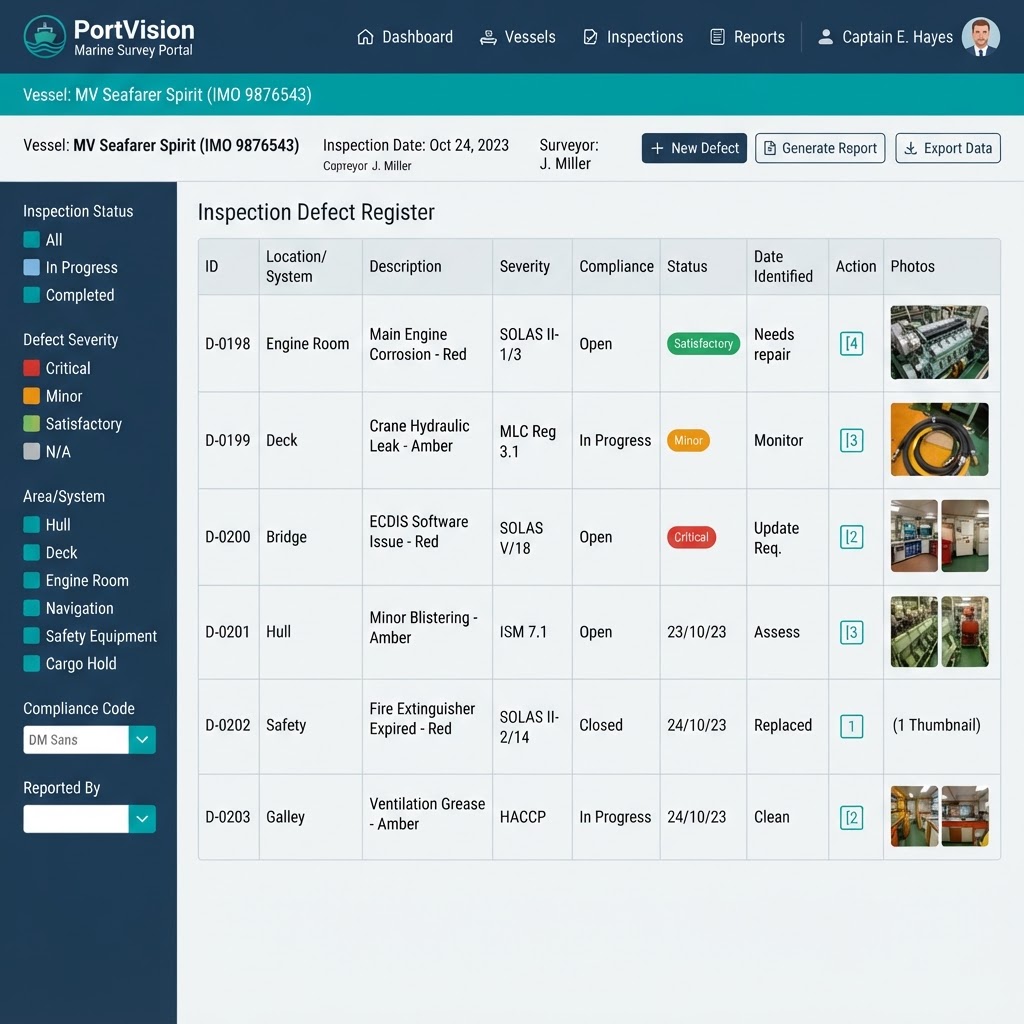
Task: Toggle Cargo Hold area filter
Action: [x=31, y=664]
